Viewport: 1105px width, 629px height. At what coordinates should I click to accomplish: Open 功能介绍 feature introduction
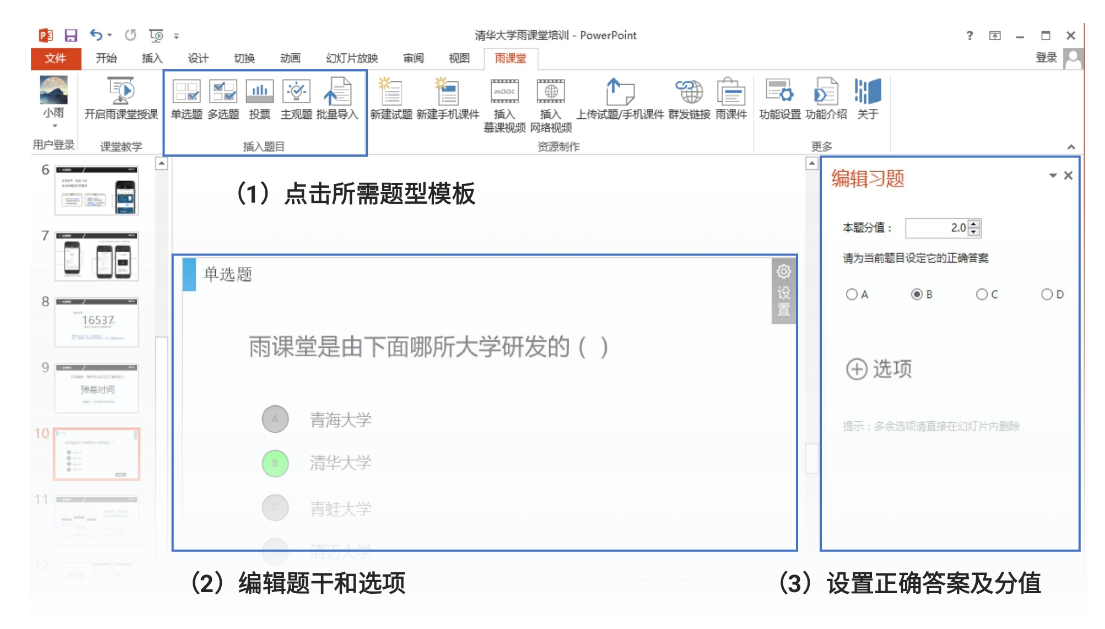826,99
